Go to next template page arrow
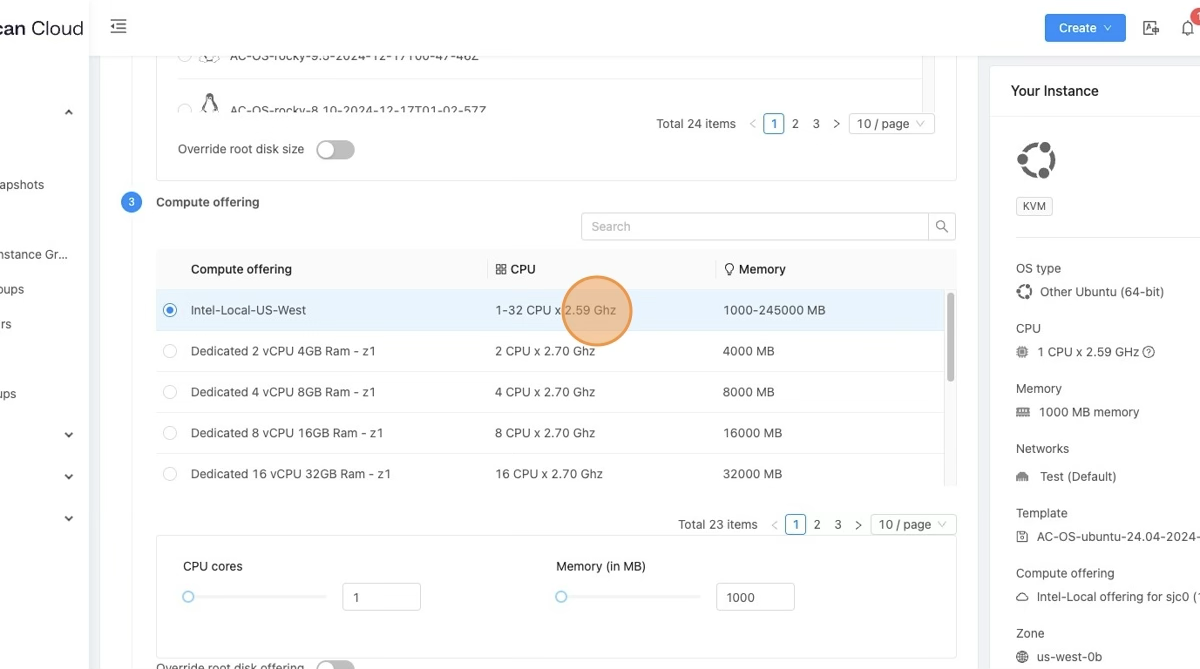The height and width of the screenshot is (669, 1200). (836, 124)
